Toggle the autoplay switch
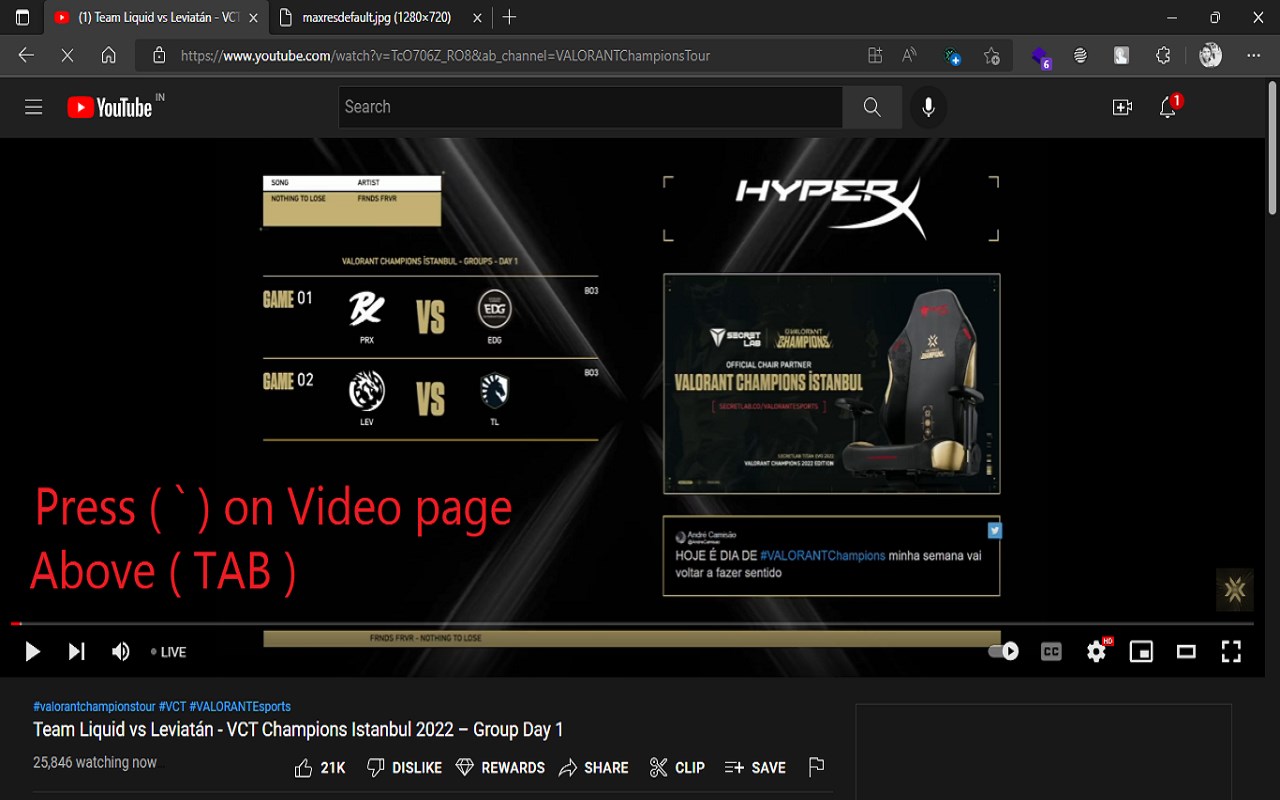The height and width of the screenshot is (800, 1280). pyautogui.click(x=1004, y=652)
